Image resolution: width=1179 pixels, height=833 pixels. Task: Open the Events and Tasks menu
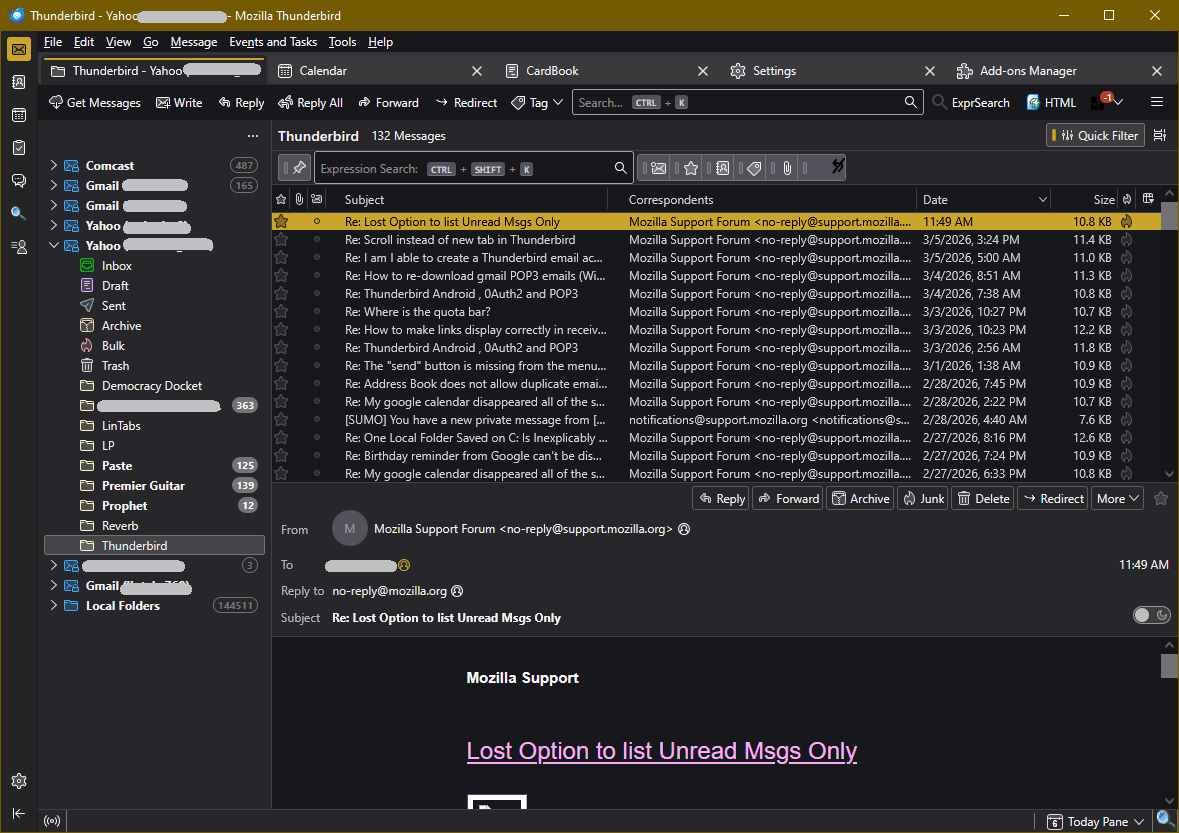tap(272, 42)
